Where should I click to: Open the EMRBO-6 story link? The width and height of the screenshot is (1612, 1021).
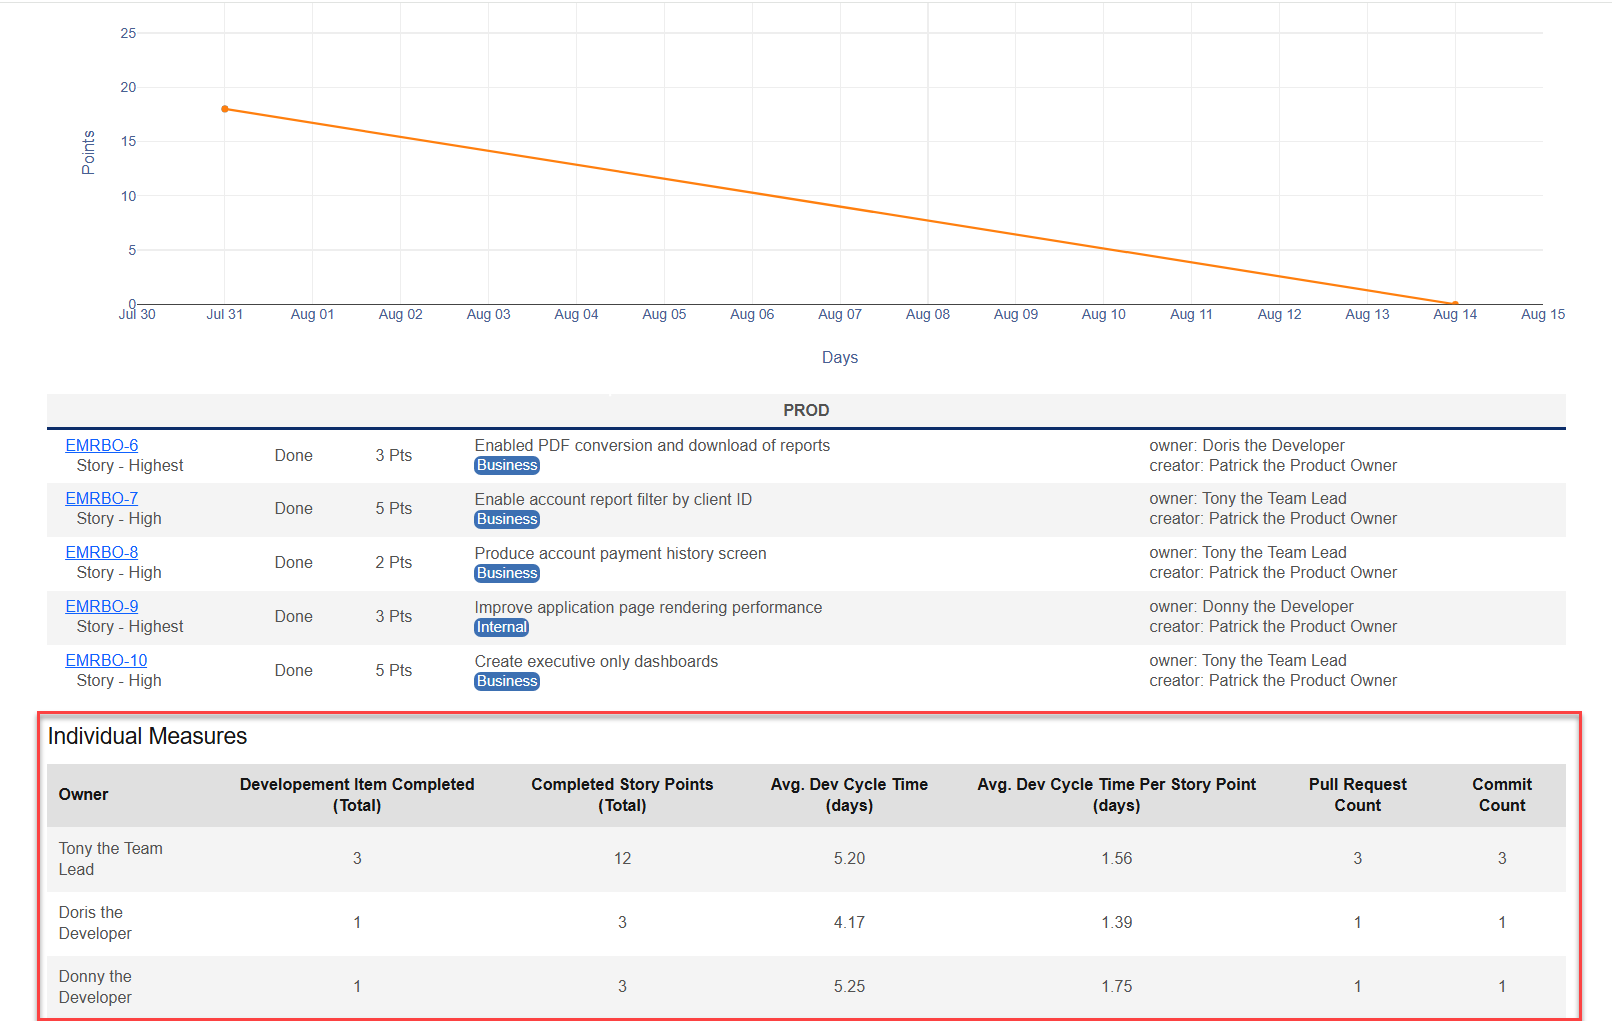[101, 444]
